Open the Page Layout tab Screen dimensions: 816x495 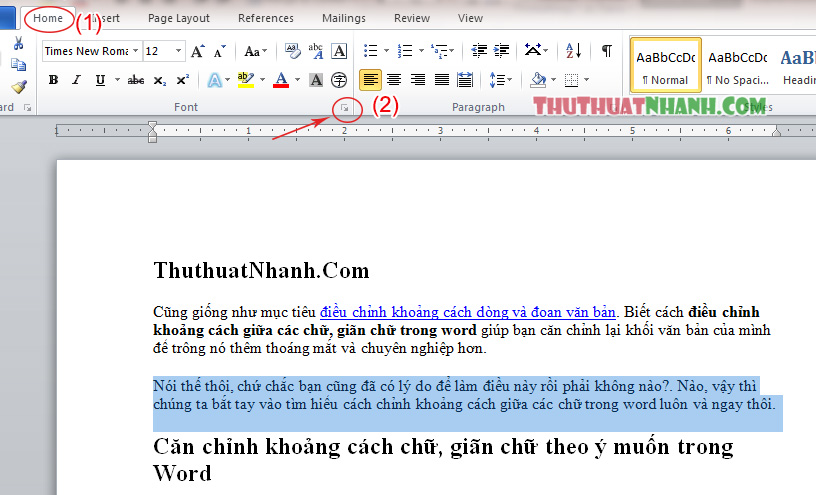click(x=178, y=18)
